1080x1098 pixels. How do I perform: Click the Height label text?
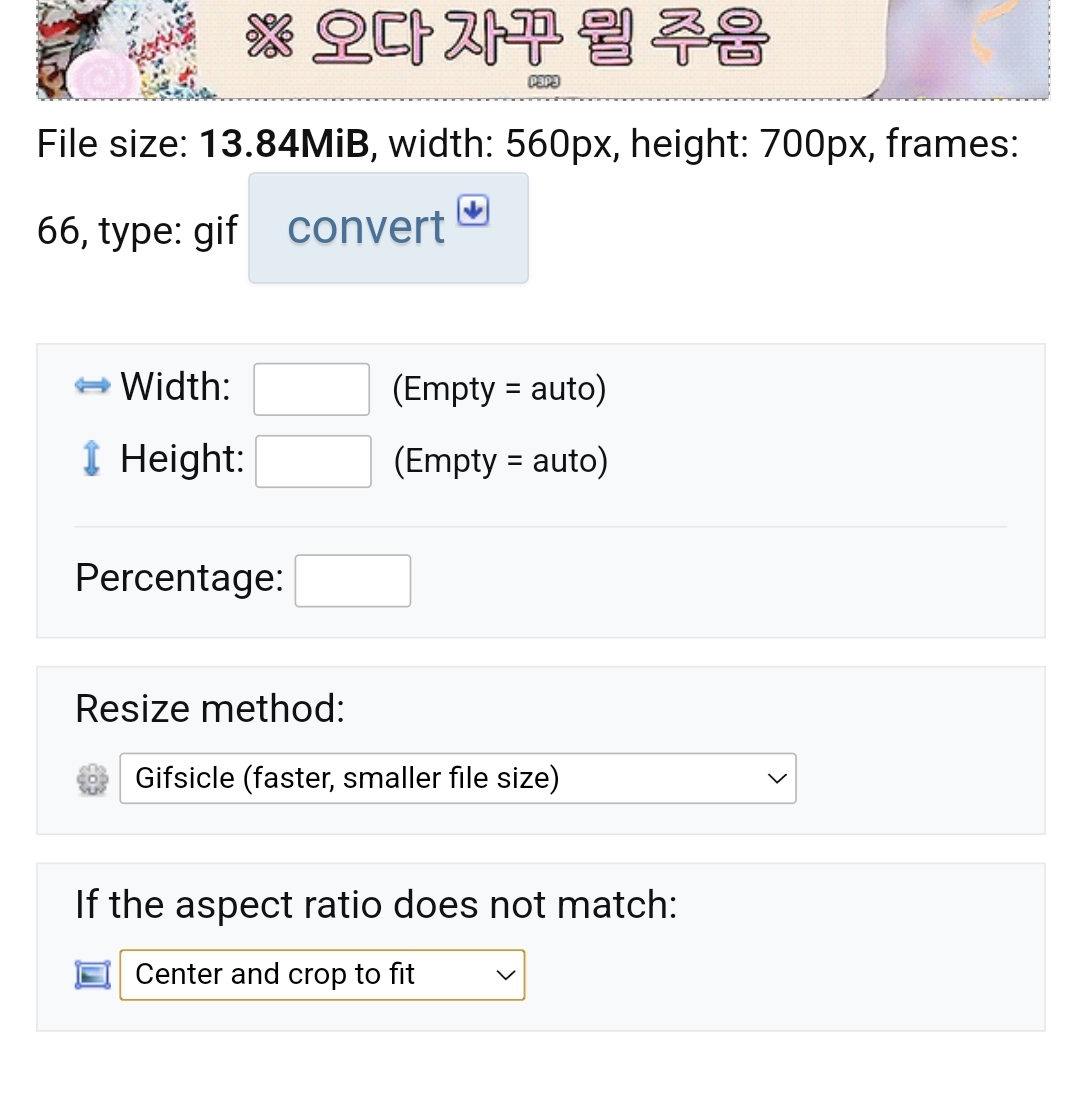pyautogui.click(x=182, y=459)
